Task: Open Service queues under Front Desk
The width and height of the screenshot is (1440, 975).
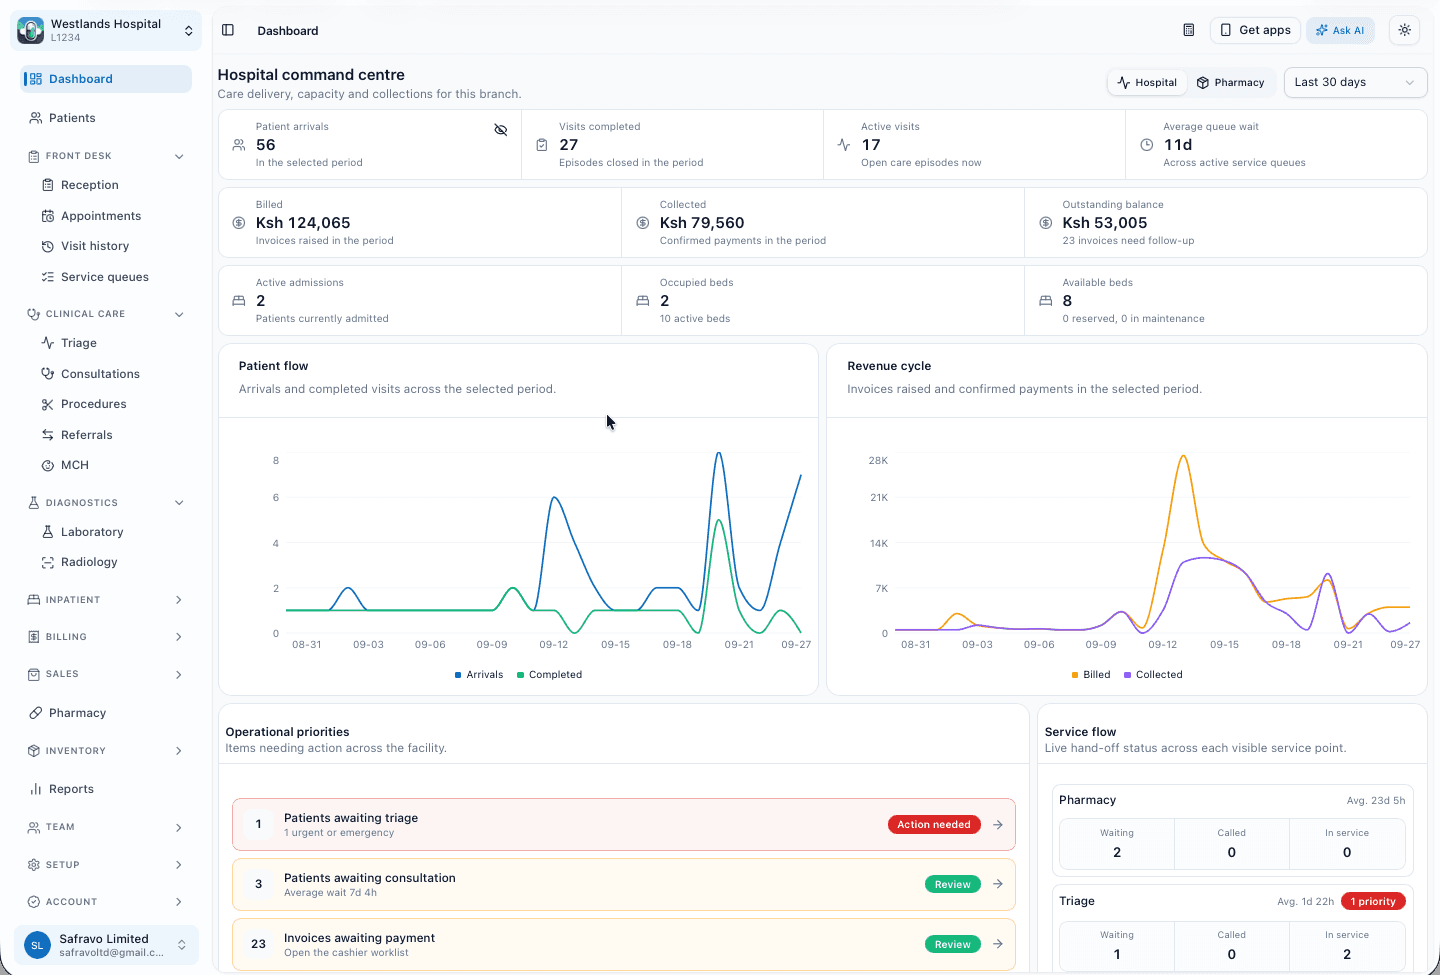Action: 105,277
